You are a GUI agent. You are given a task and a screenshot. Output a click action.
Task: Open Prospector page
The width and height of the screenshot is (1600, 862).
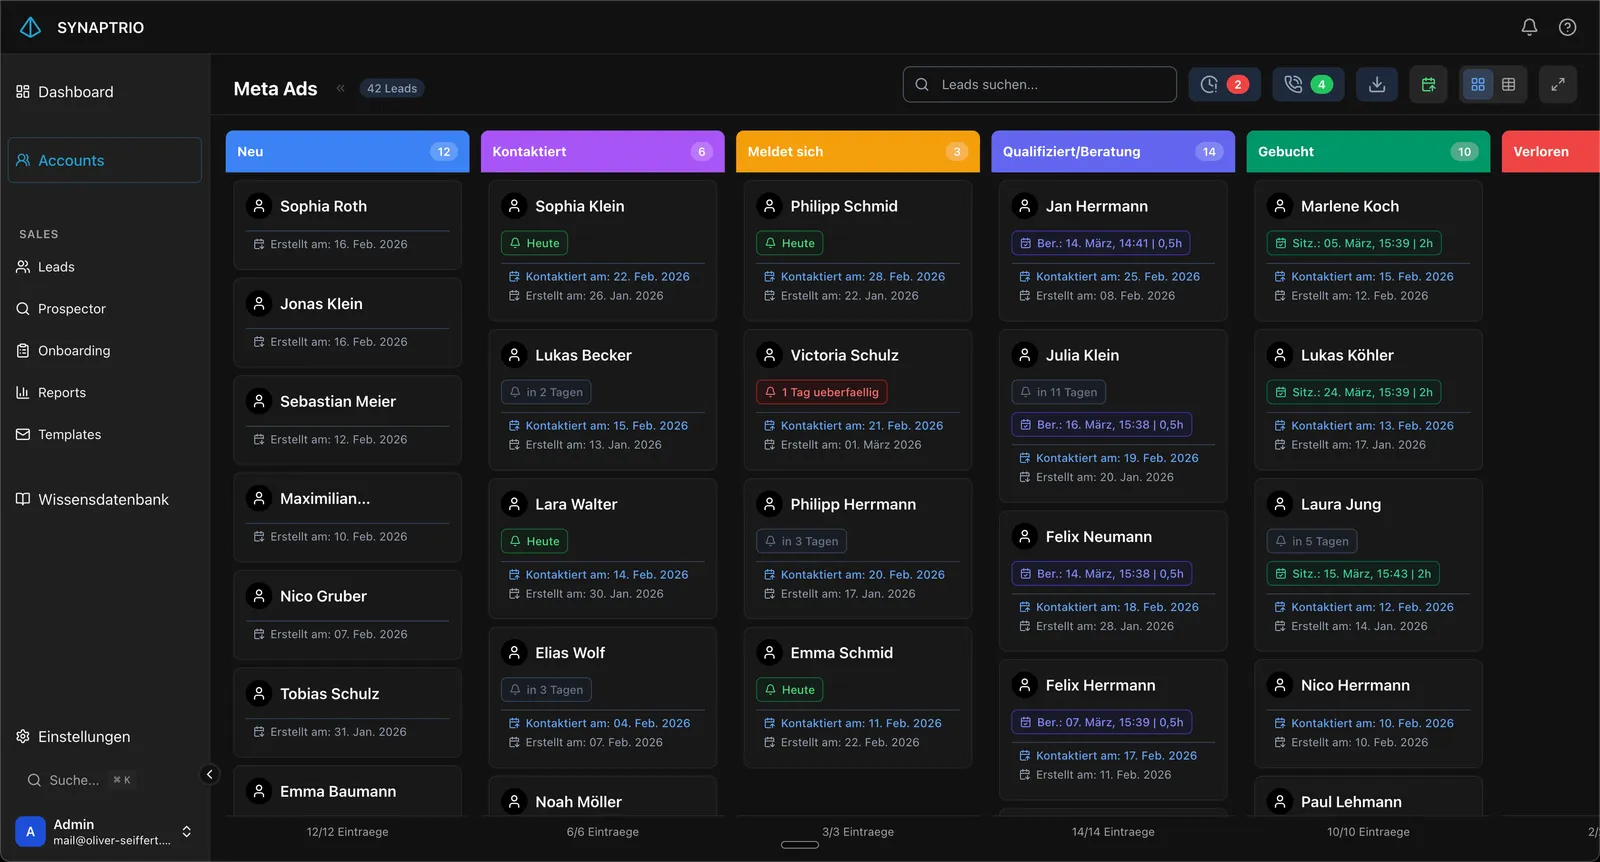104,309
